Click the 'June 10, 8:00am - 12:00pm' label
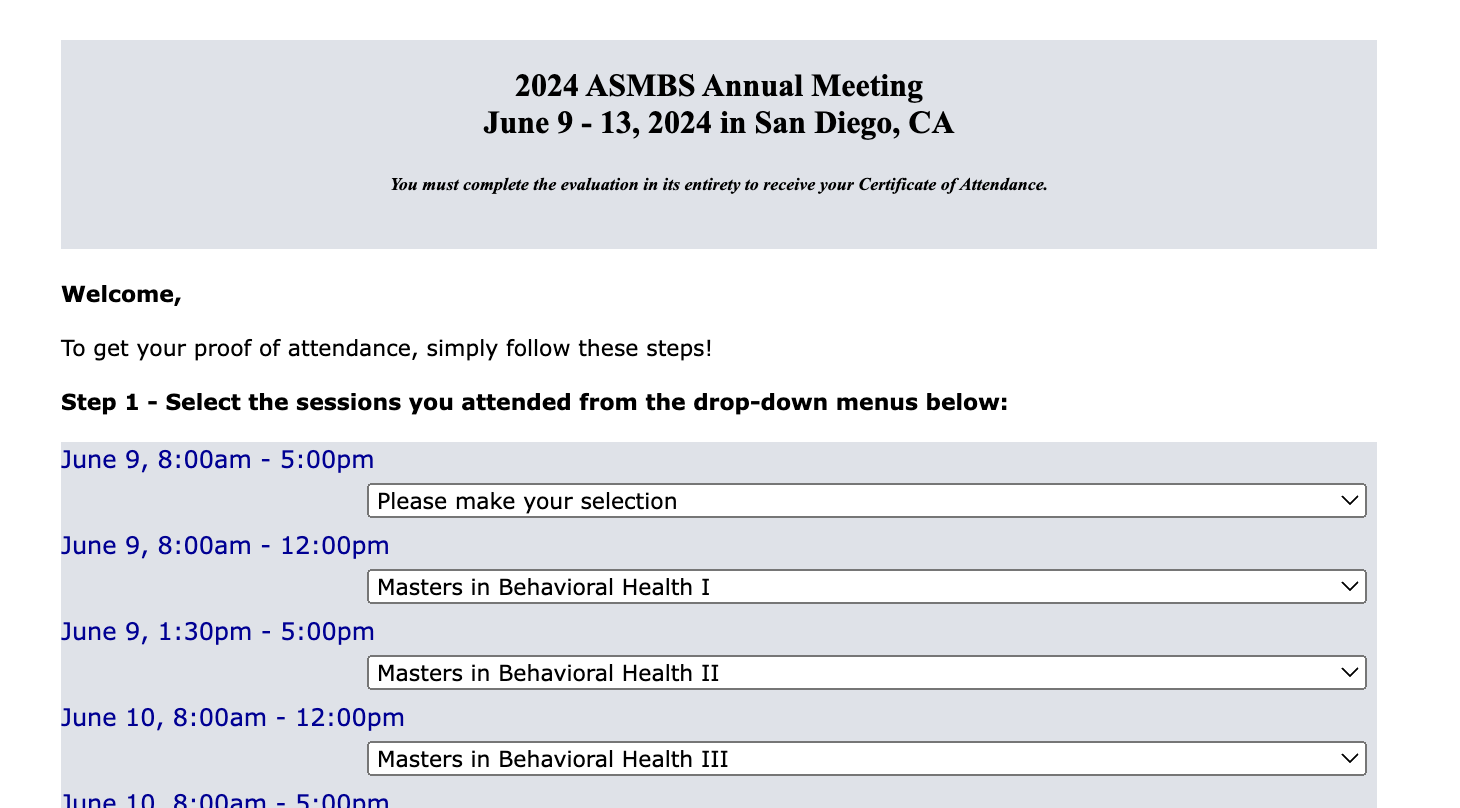 tap(233, 718)
